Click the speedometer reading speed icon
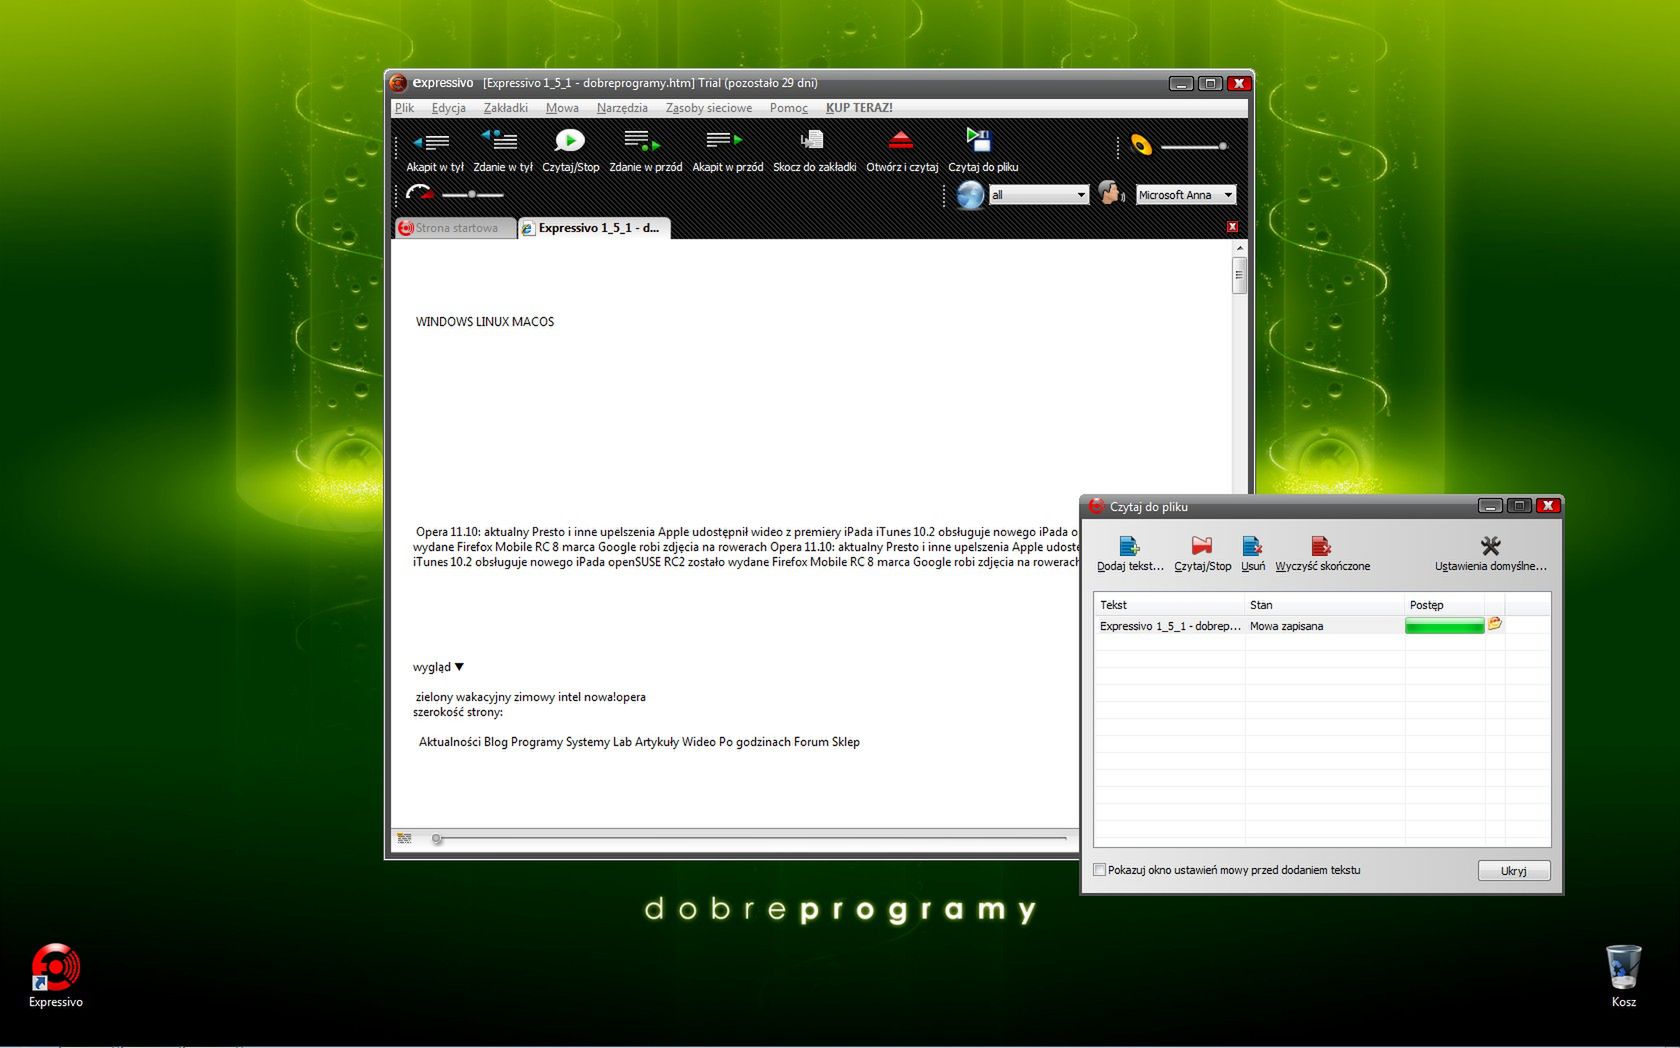Screen dimensions: 1680x1048 (x=420, y=193)
